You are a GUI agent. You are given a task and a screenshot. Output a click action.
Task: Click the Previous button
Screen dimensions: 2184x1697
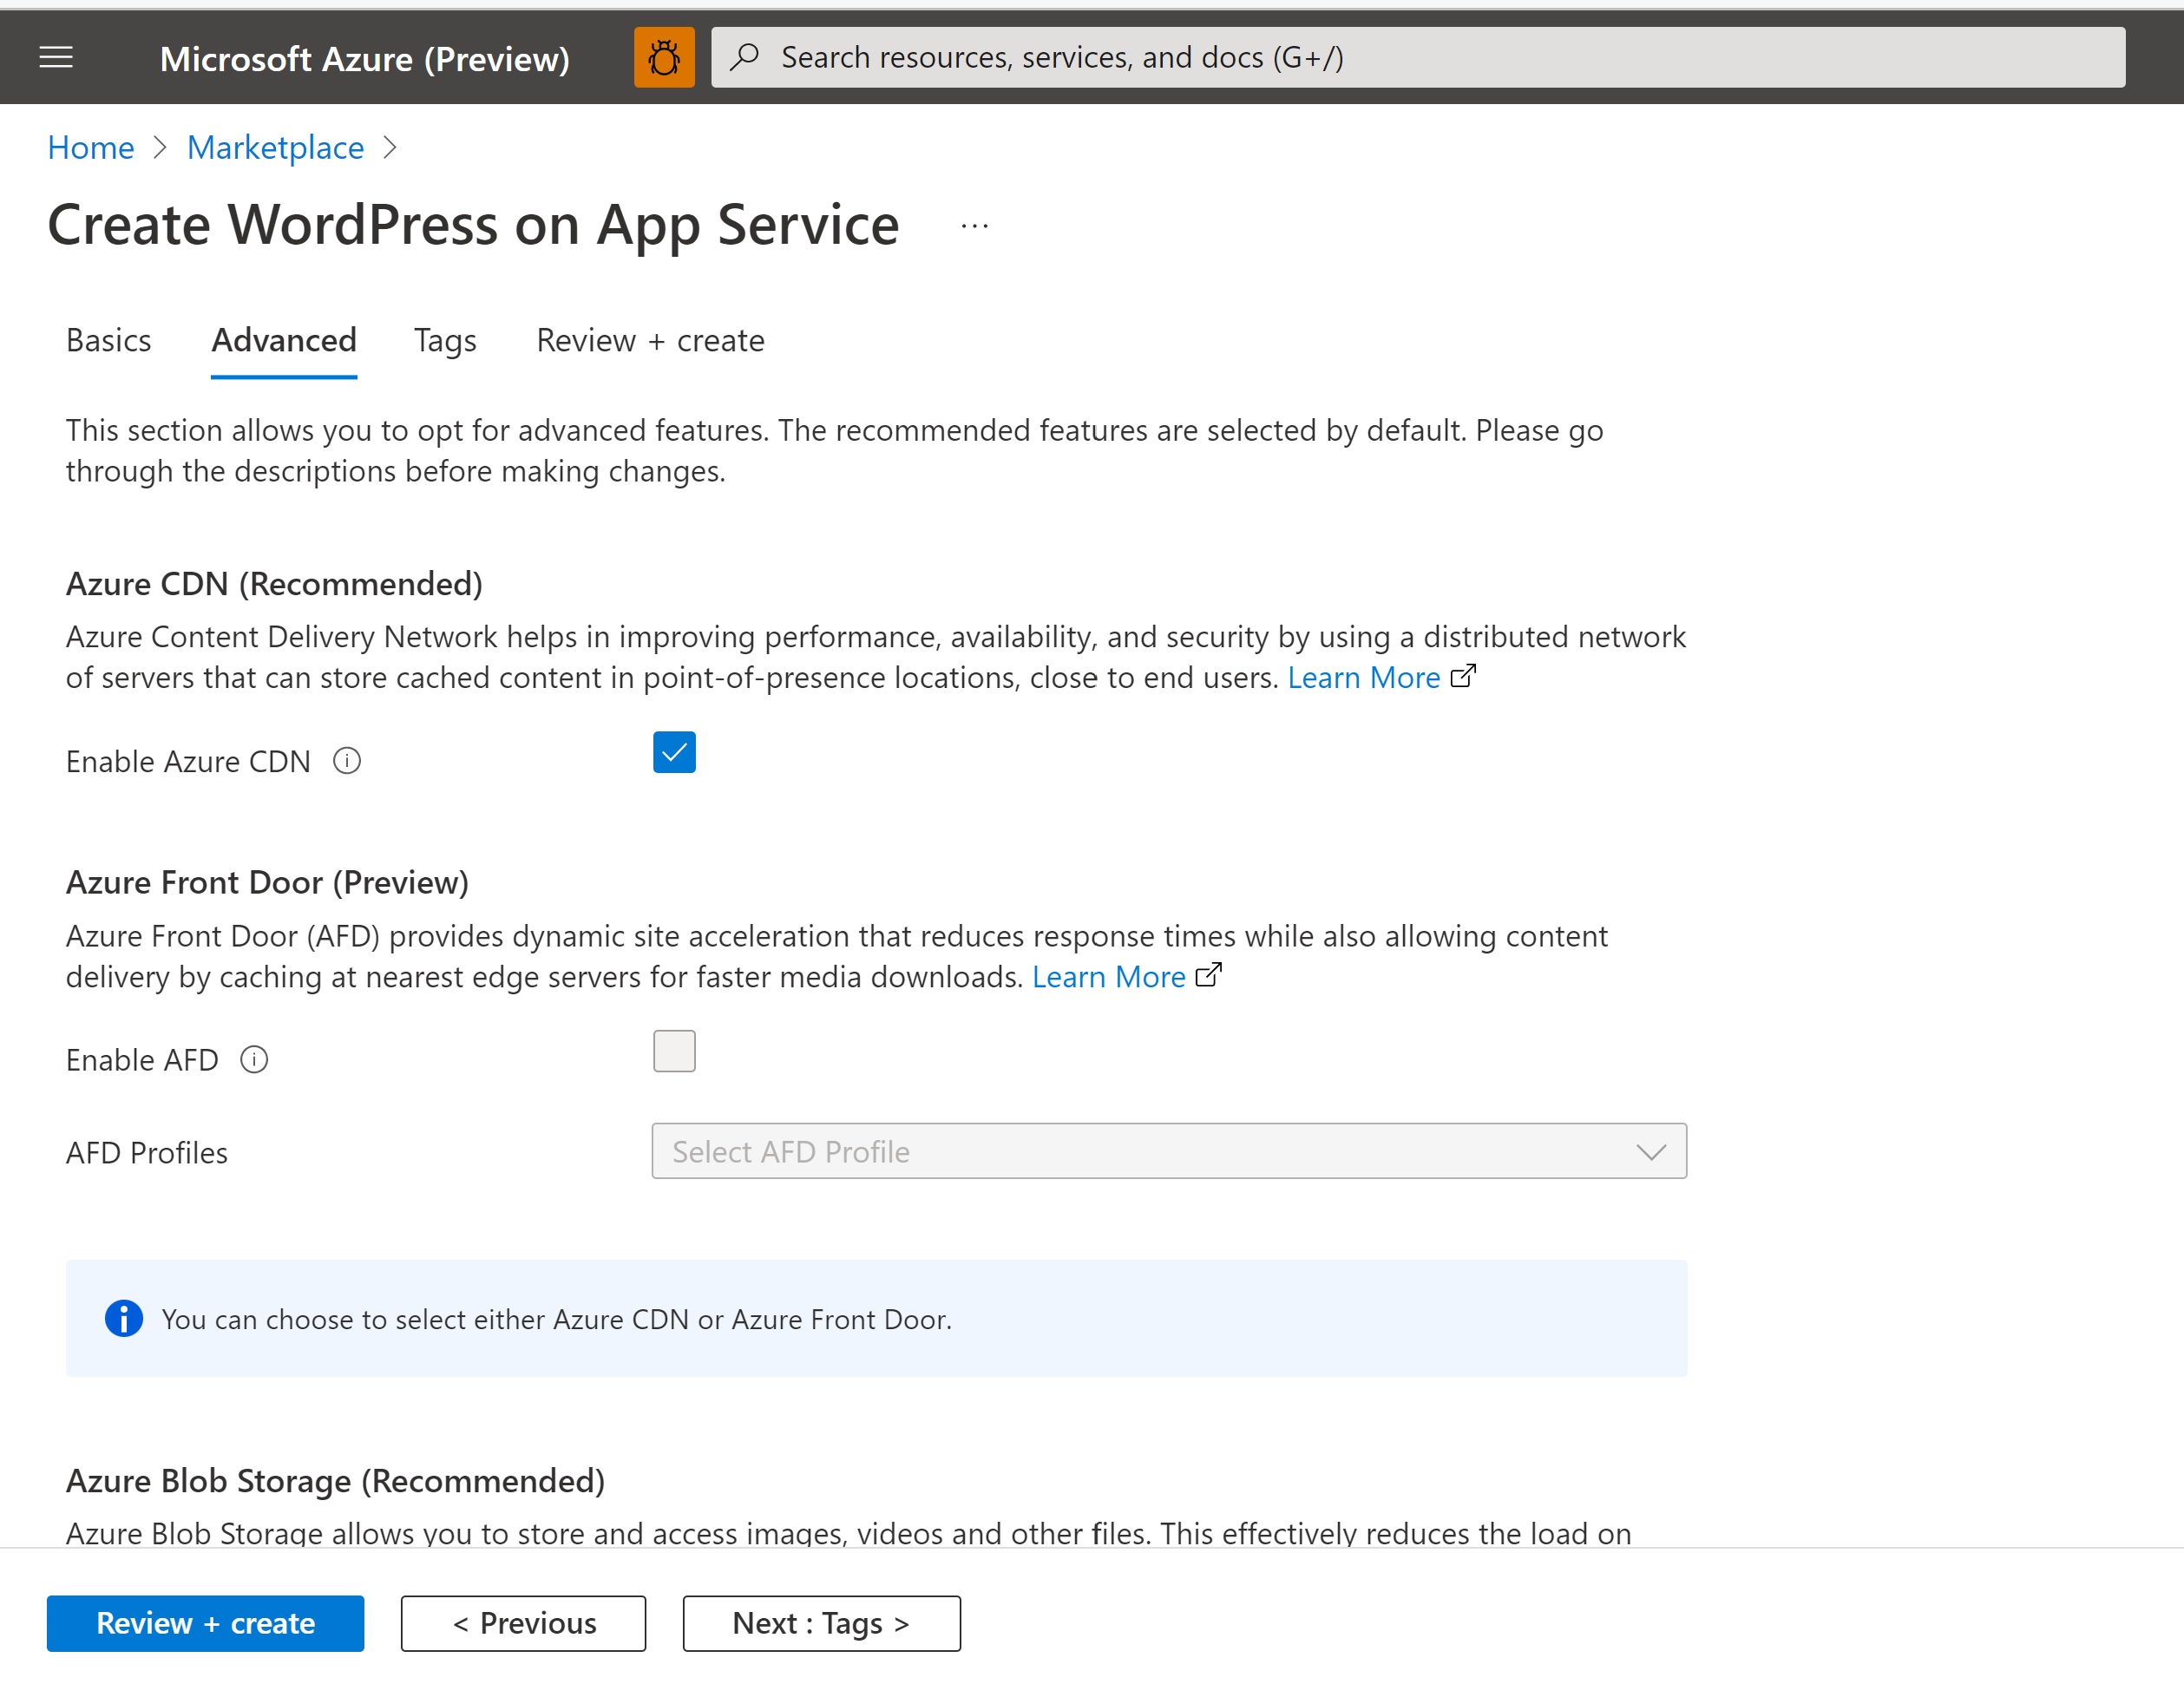pyautogui.click(x=523, y=1623)
